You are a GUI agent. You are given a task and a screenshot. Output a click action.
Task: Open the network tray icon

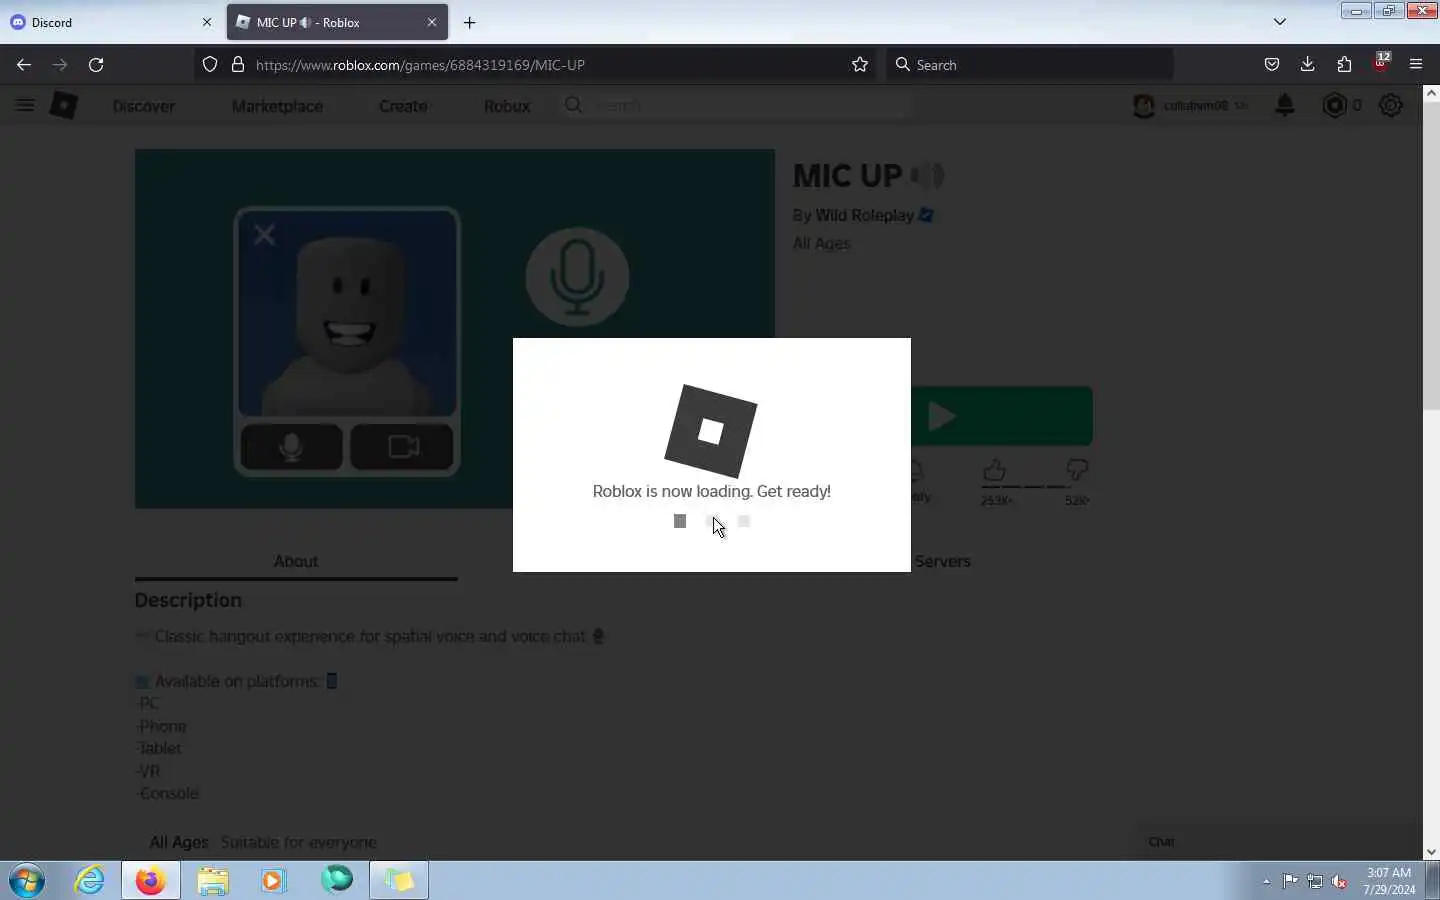coord(1315,882)
